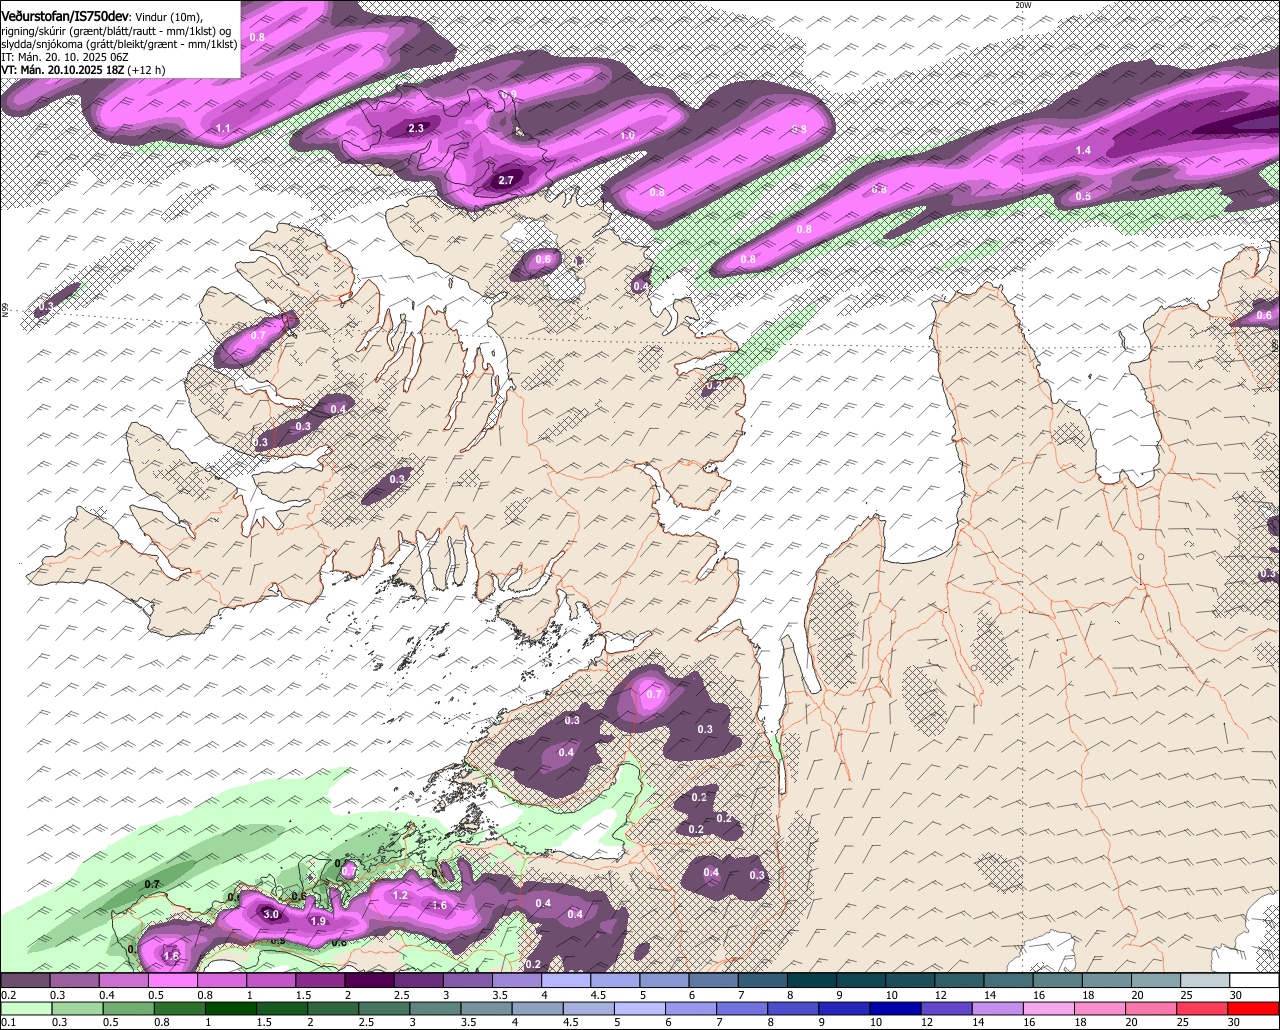This screenshot has height=1030, width=1280.
Task: Pick the bright pink 0.5 snow legend swatch
Action: click(x=172, y=980)
